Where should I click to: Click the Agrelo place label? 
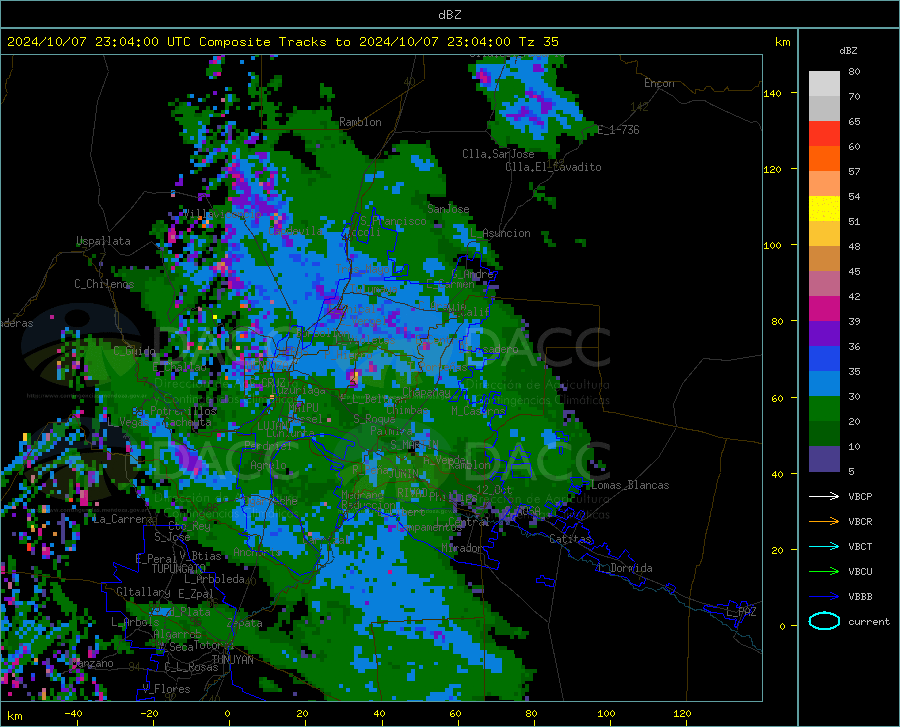point(268,465)
